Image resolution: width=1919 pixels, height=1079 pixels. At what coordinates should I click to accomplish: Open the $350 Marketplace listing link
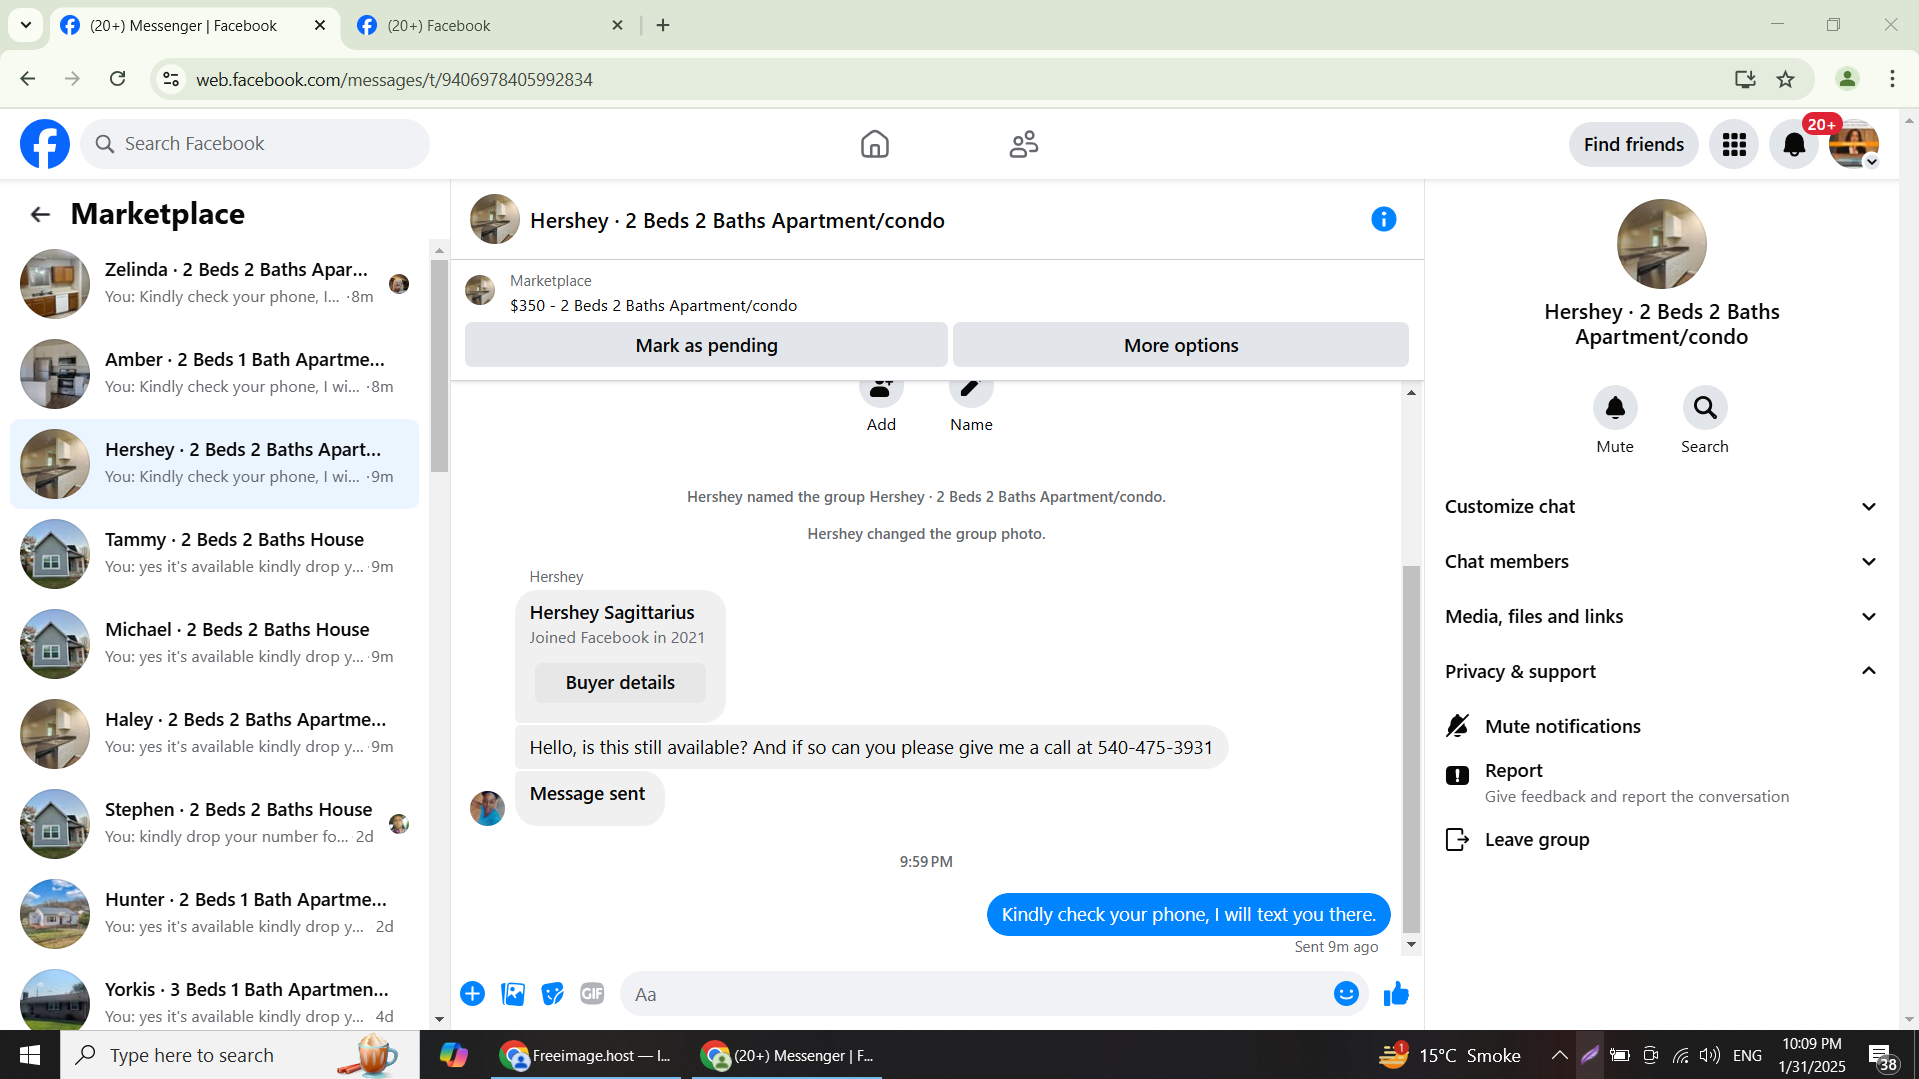pyautogui.click(x=653, y=305)
